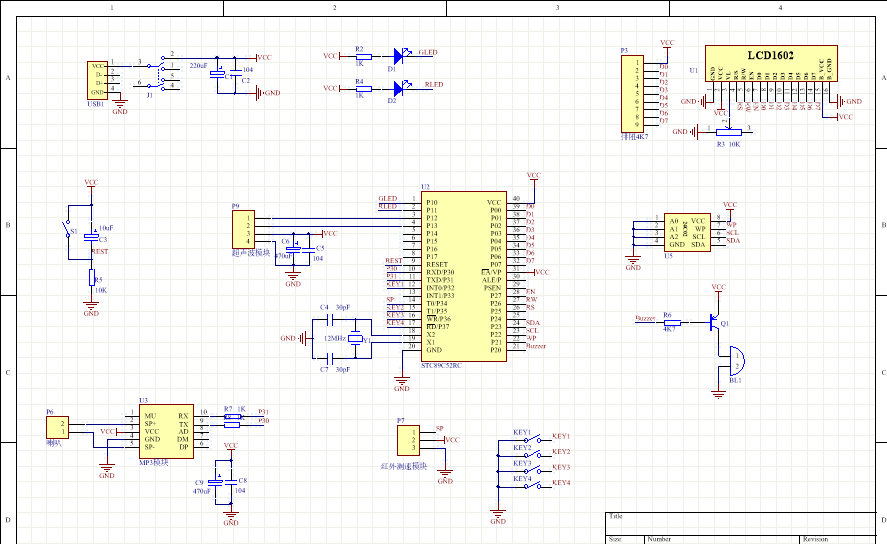
Task: Select the U2 STC89C52RC microcontroller body
Action: point(464,277)
